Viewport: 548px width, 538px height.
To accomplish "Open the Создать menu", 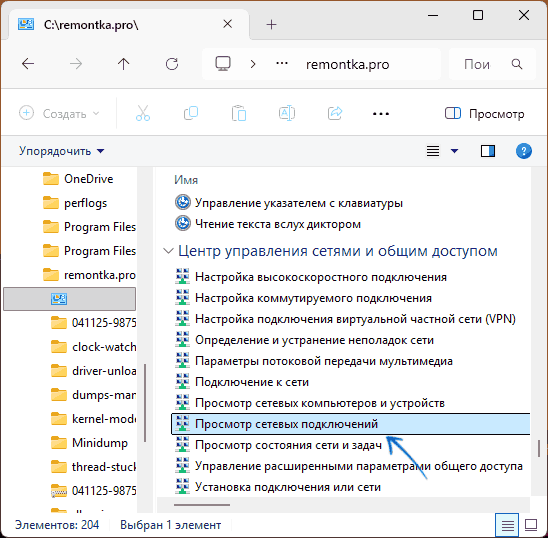I will point(59,114).
